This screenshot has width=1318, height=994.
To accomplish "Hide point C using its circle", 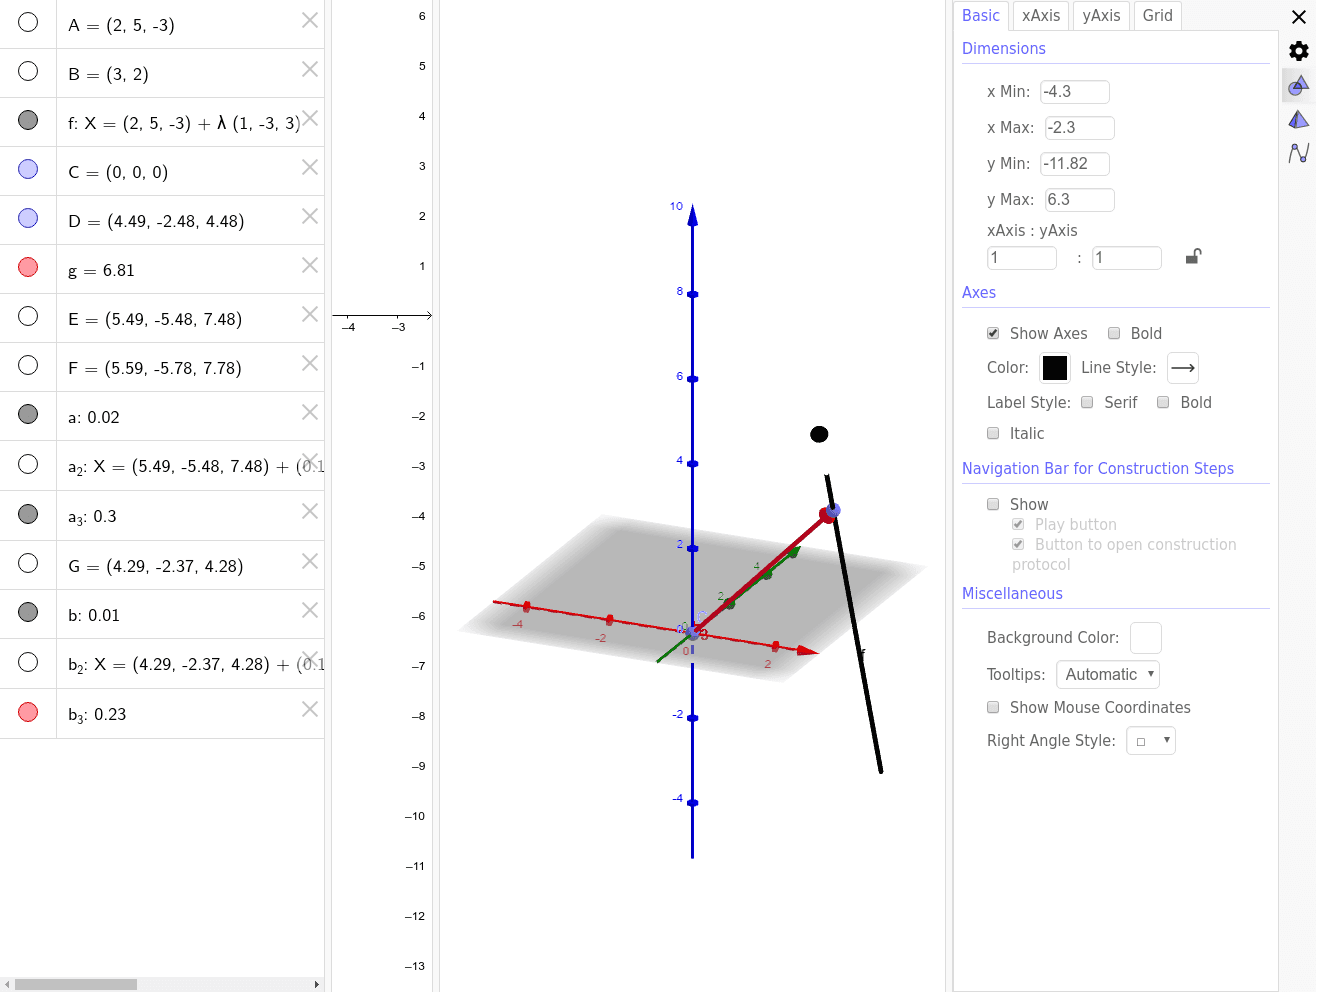I will click(x=28, y=169).
